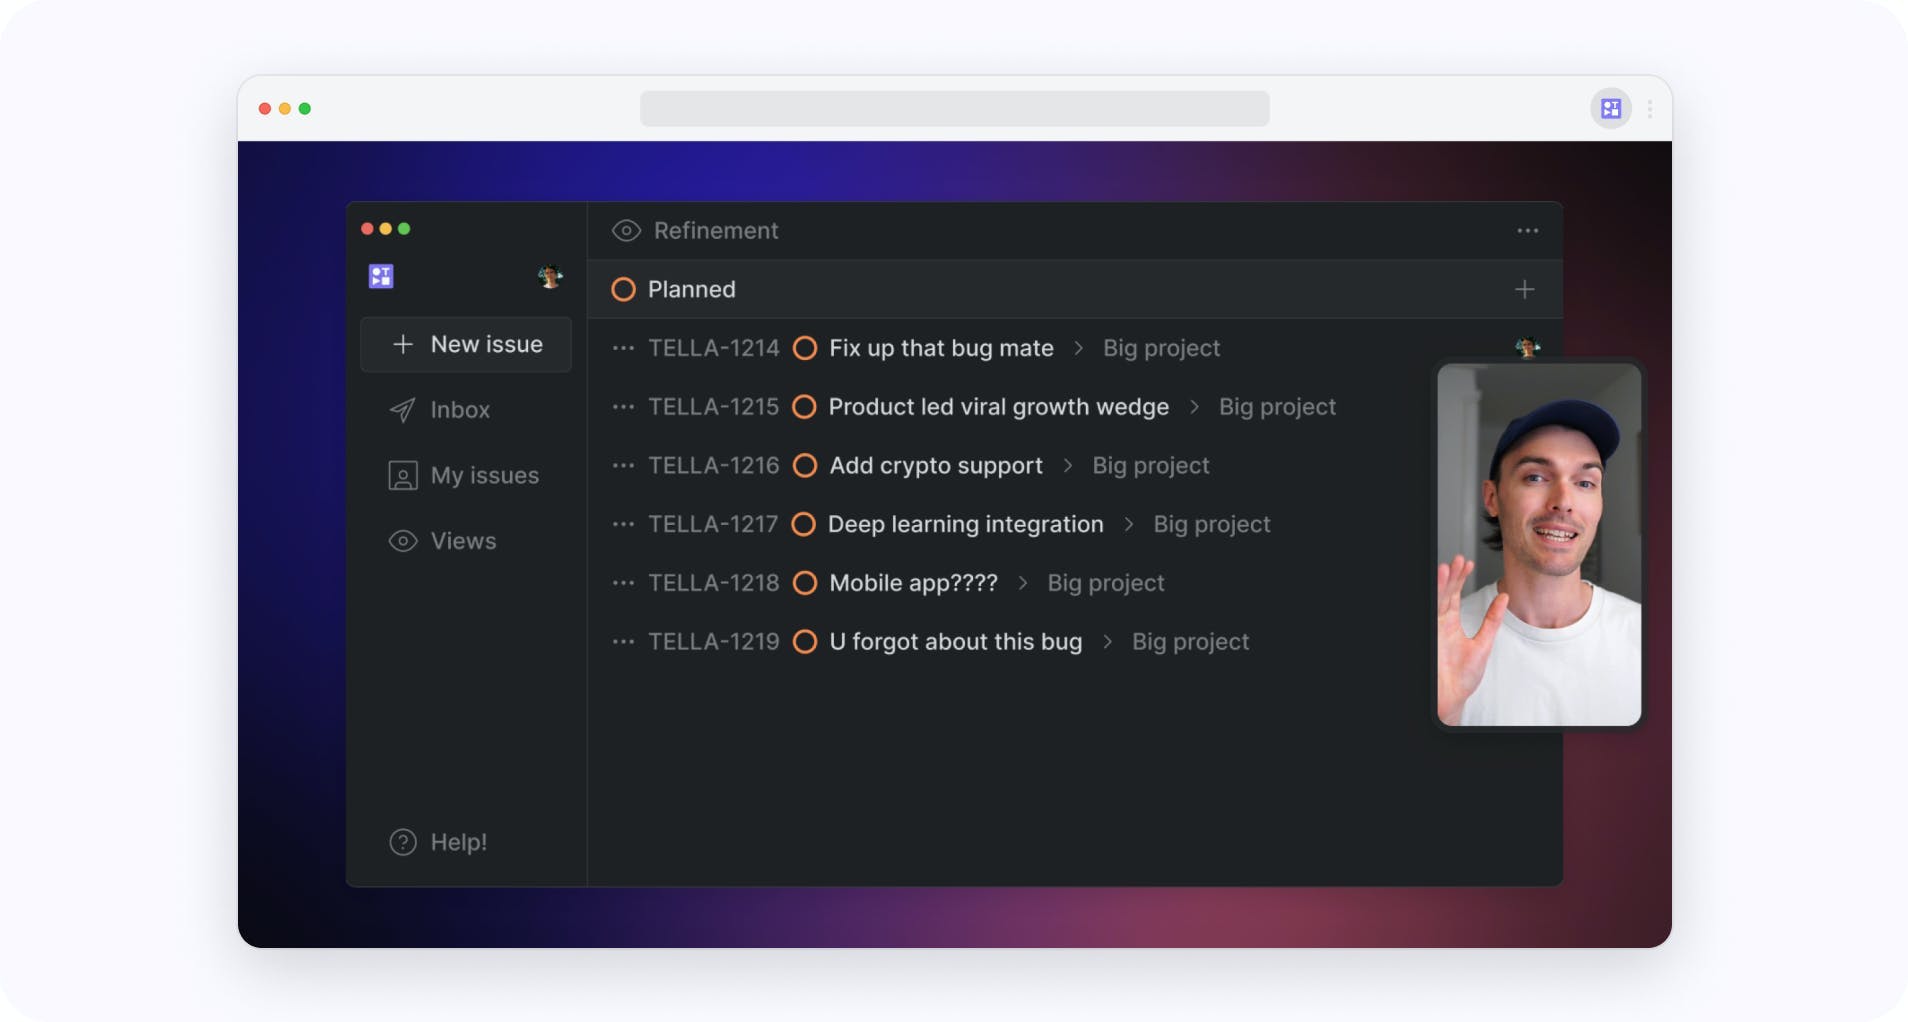Viewport: 1908px width, 1022px height.
Task: Change status circle of U forgot about this bug
Action: (805, 642)
